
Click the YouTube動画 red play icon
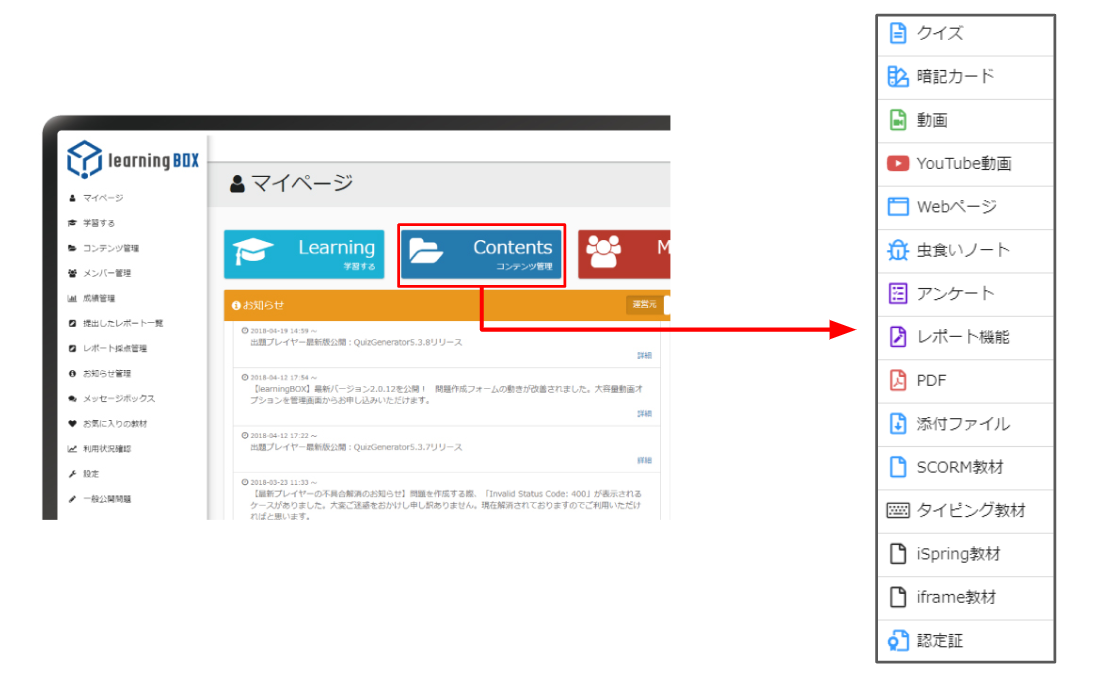tap(897, 163)
